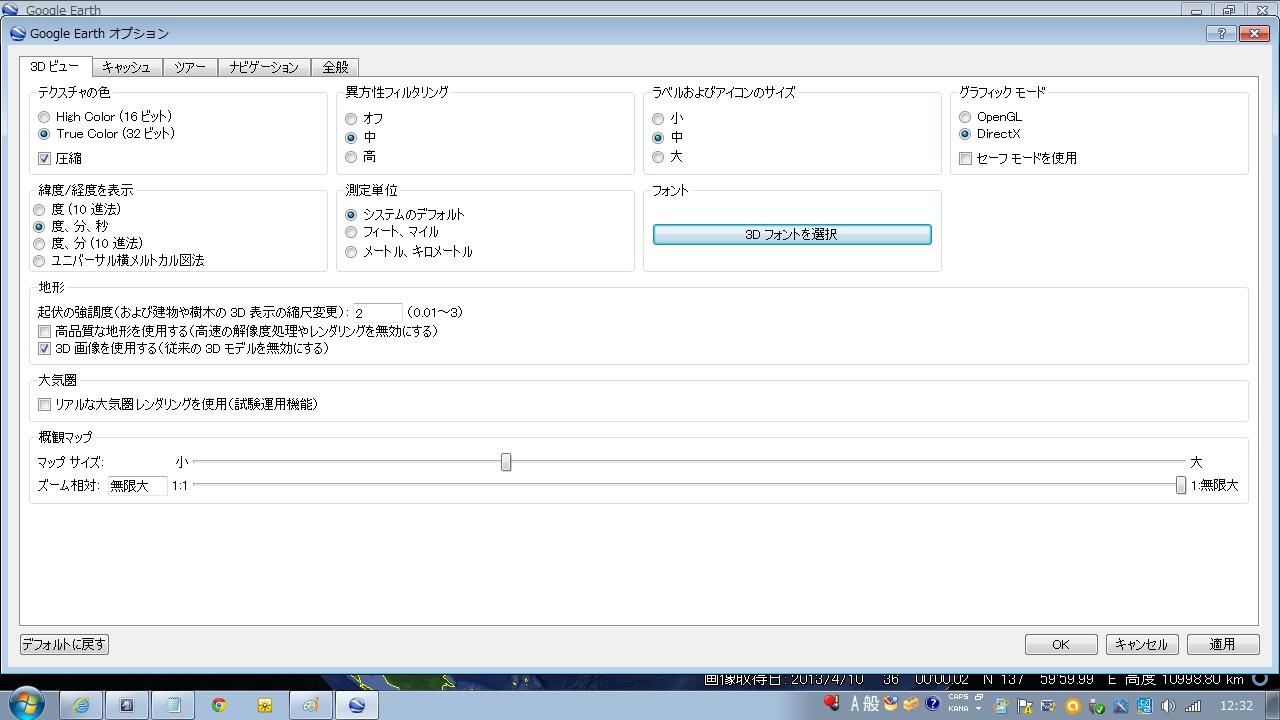The image size is (1280, 720).
Task: Click the マップ サイズ slider handle
Action: pos(506,462)
